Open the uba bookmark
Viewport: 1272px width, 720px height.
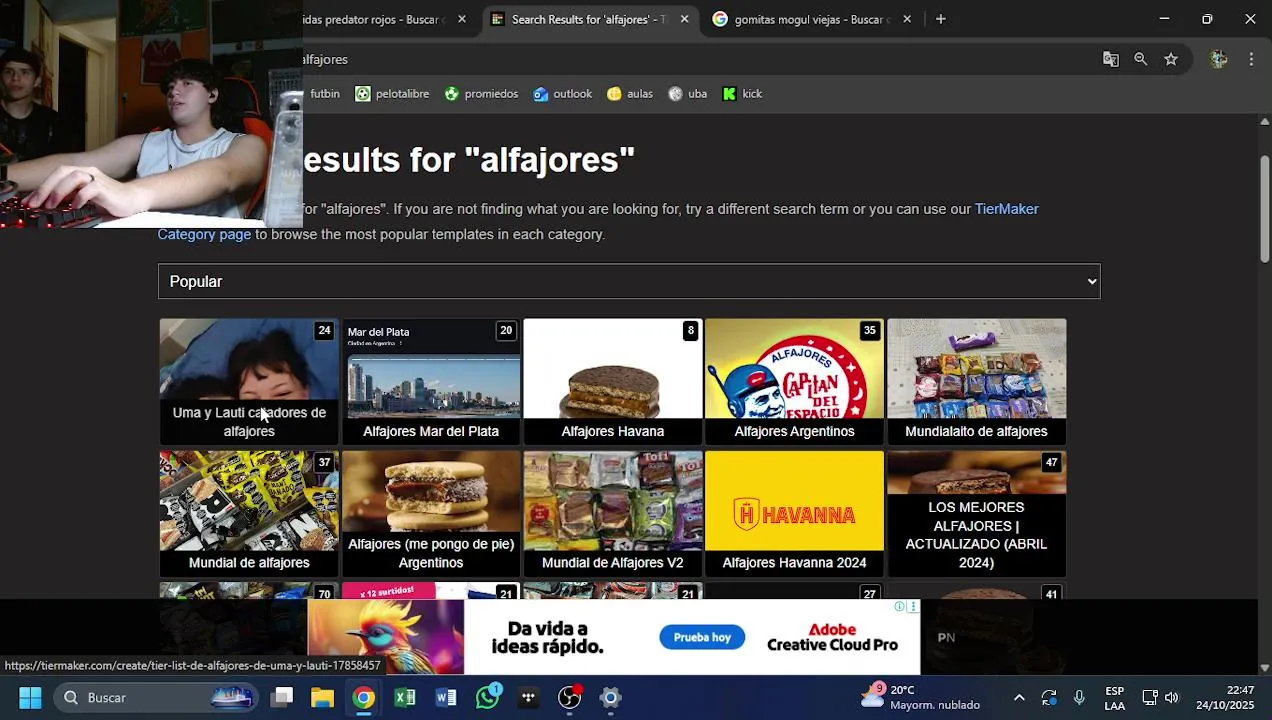[x=687, y=94]
